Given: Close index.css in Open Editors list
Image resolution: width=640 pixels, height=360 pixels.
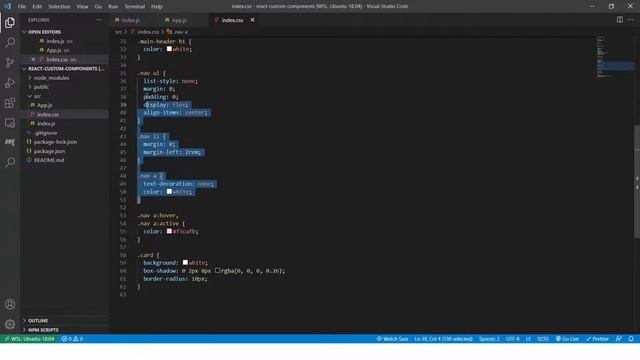Looking at the screenshot, I should 33,60.
